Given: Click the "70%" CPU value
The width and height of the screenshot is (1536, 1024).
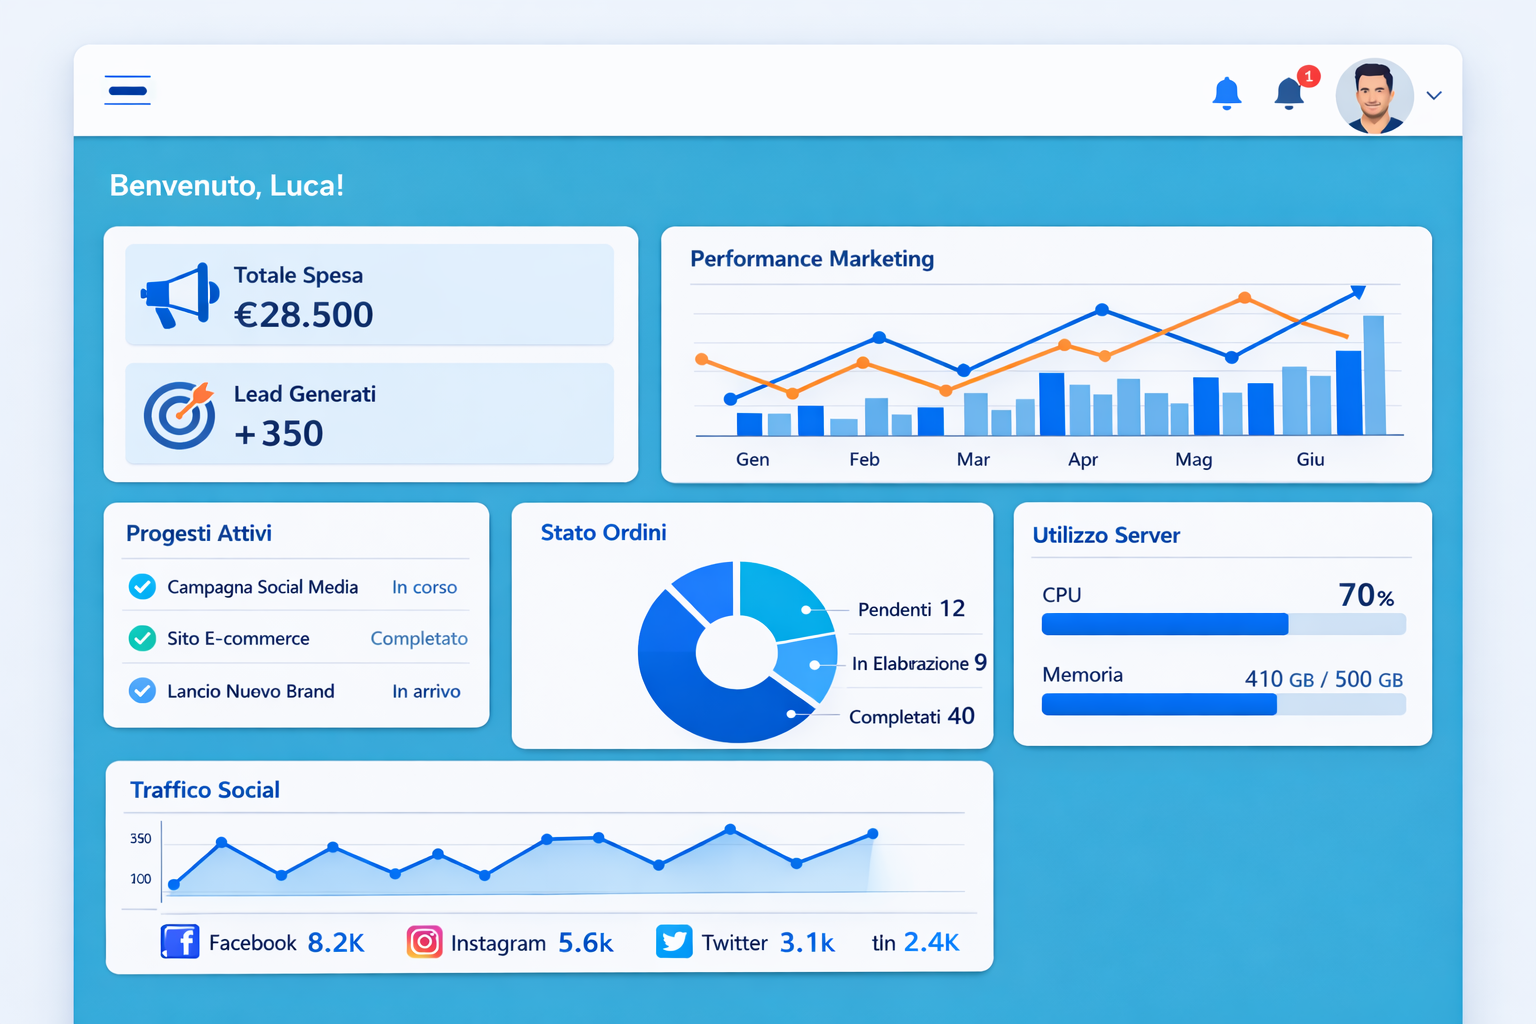Looking at the screenshot, I should (x=1366, y=595).
